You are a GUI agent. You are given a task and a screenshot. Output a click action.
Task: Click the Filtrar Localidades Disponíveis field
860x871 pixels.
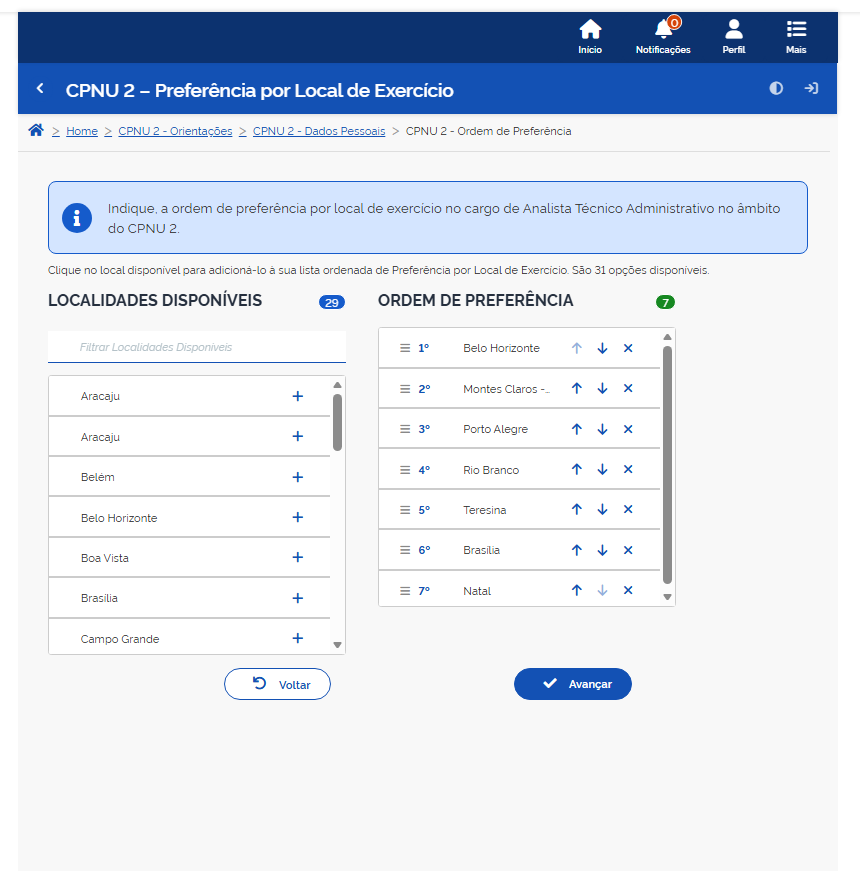197,347
